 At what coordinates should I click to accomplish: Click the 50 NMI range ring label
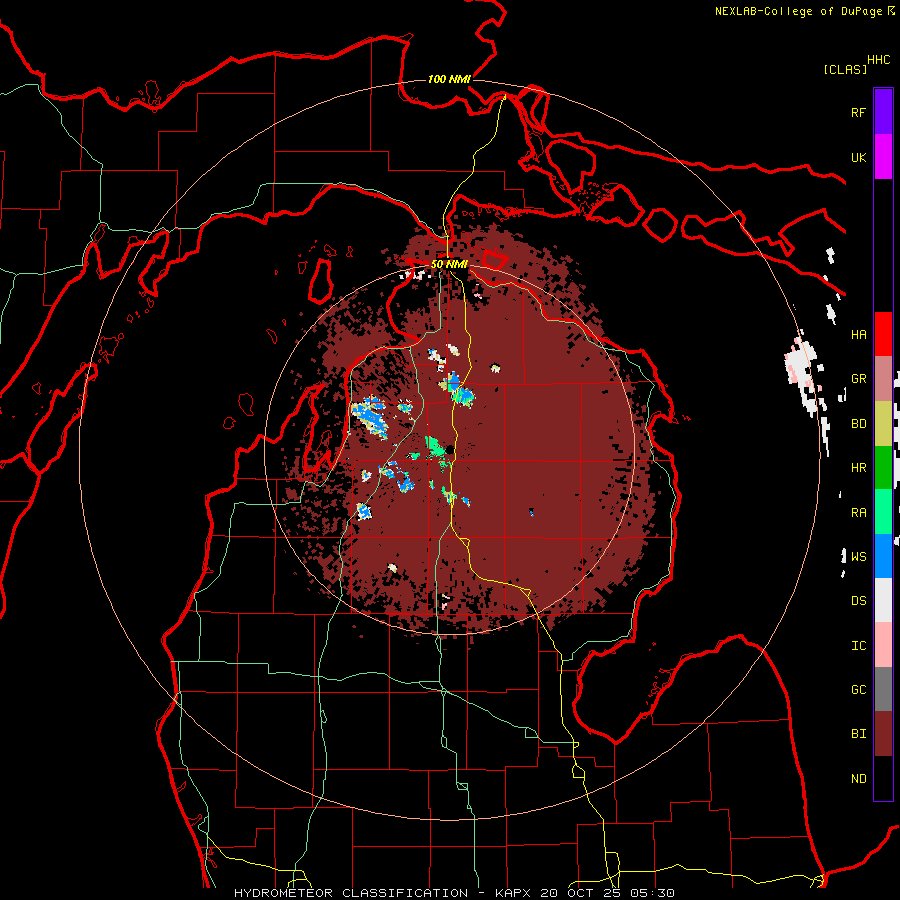449,264
